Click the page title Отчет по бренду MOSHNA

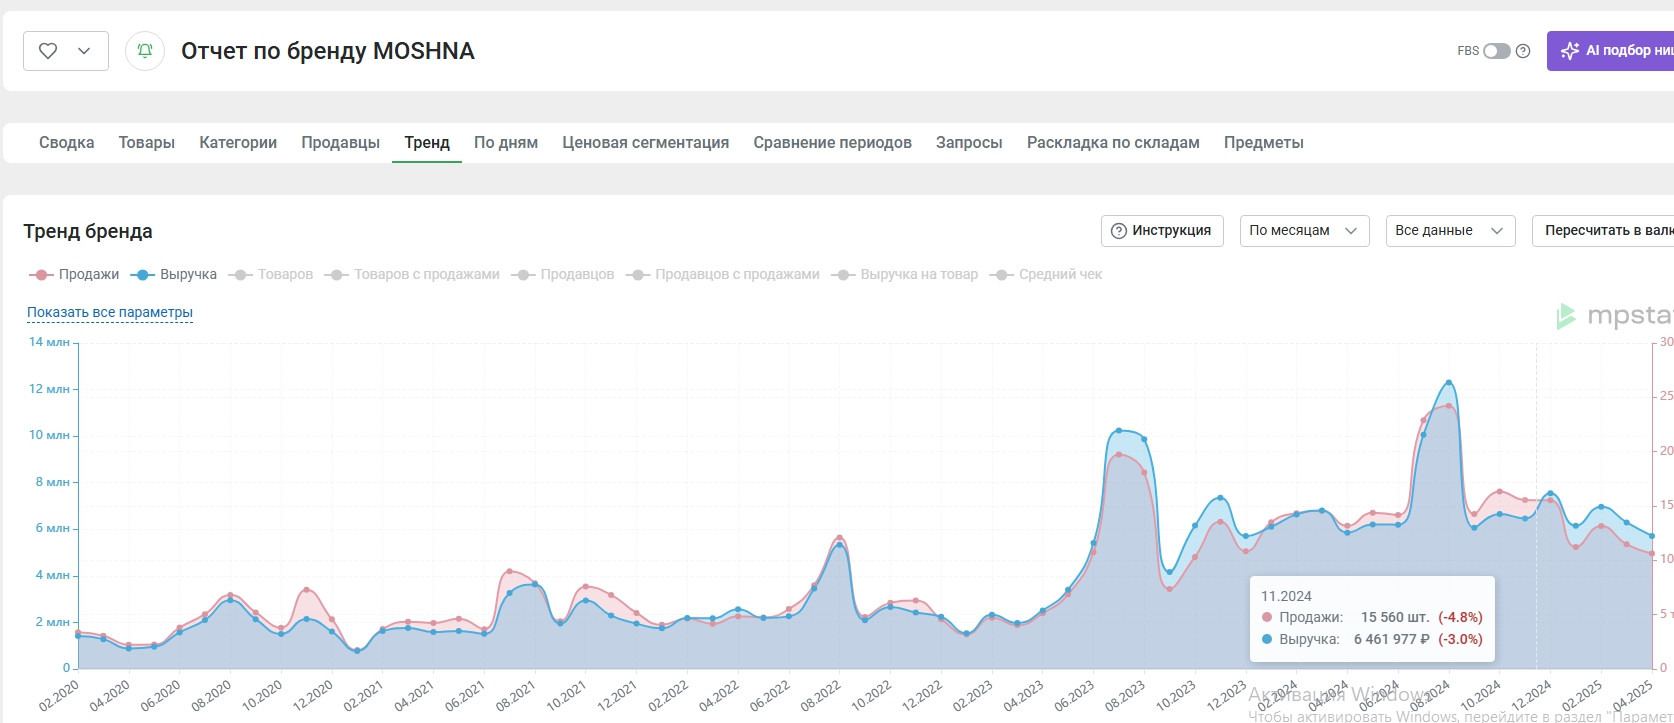click(328, 51)
